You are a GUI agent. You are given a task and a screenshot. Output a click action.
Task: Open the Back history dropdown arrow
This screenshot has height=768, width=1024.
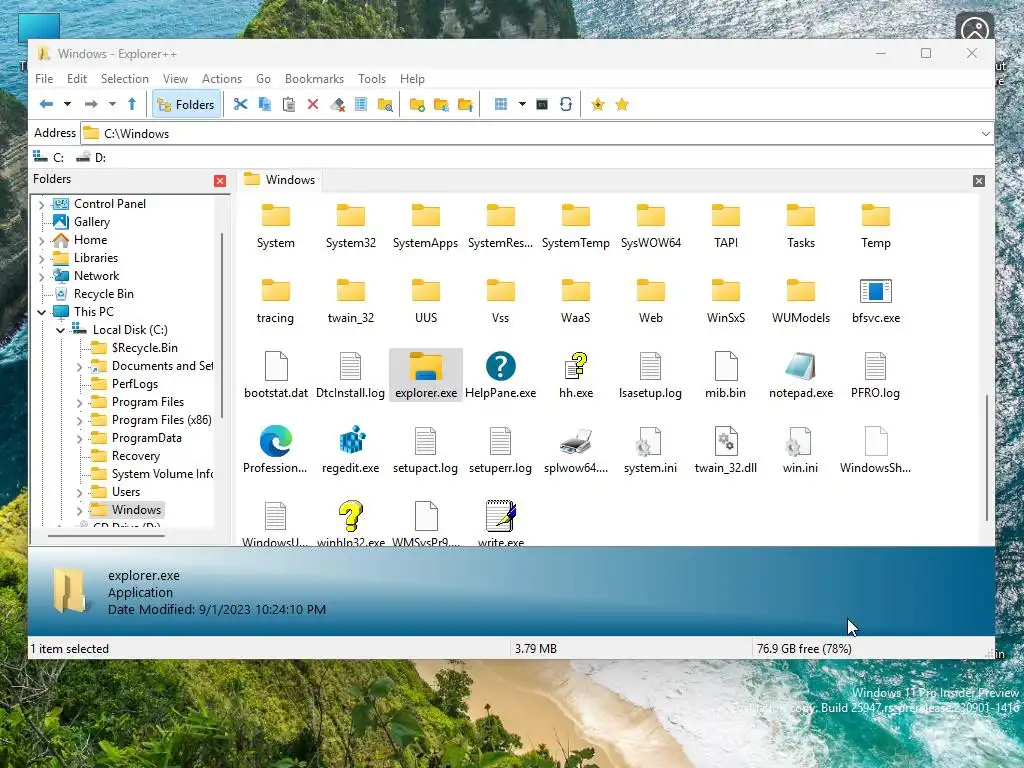(67, 104)
